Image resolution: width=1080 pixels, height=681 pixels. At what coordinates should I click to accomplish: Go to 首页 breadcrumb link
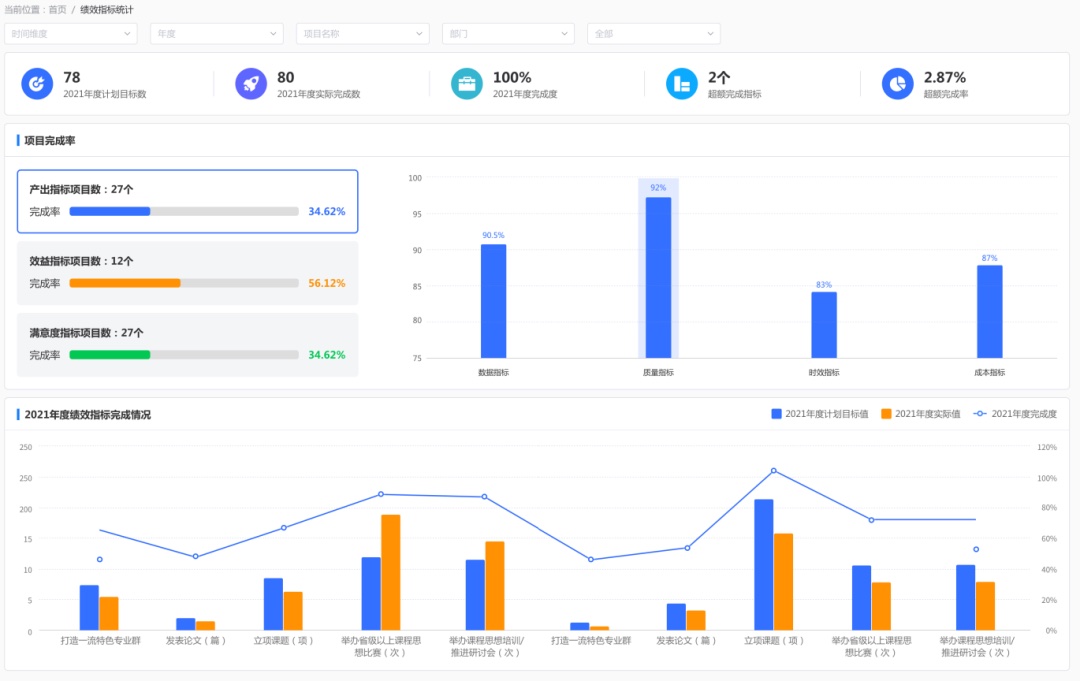[58, 10]
